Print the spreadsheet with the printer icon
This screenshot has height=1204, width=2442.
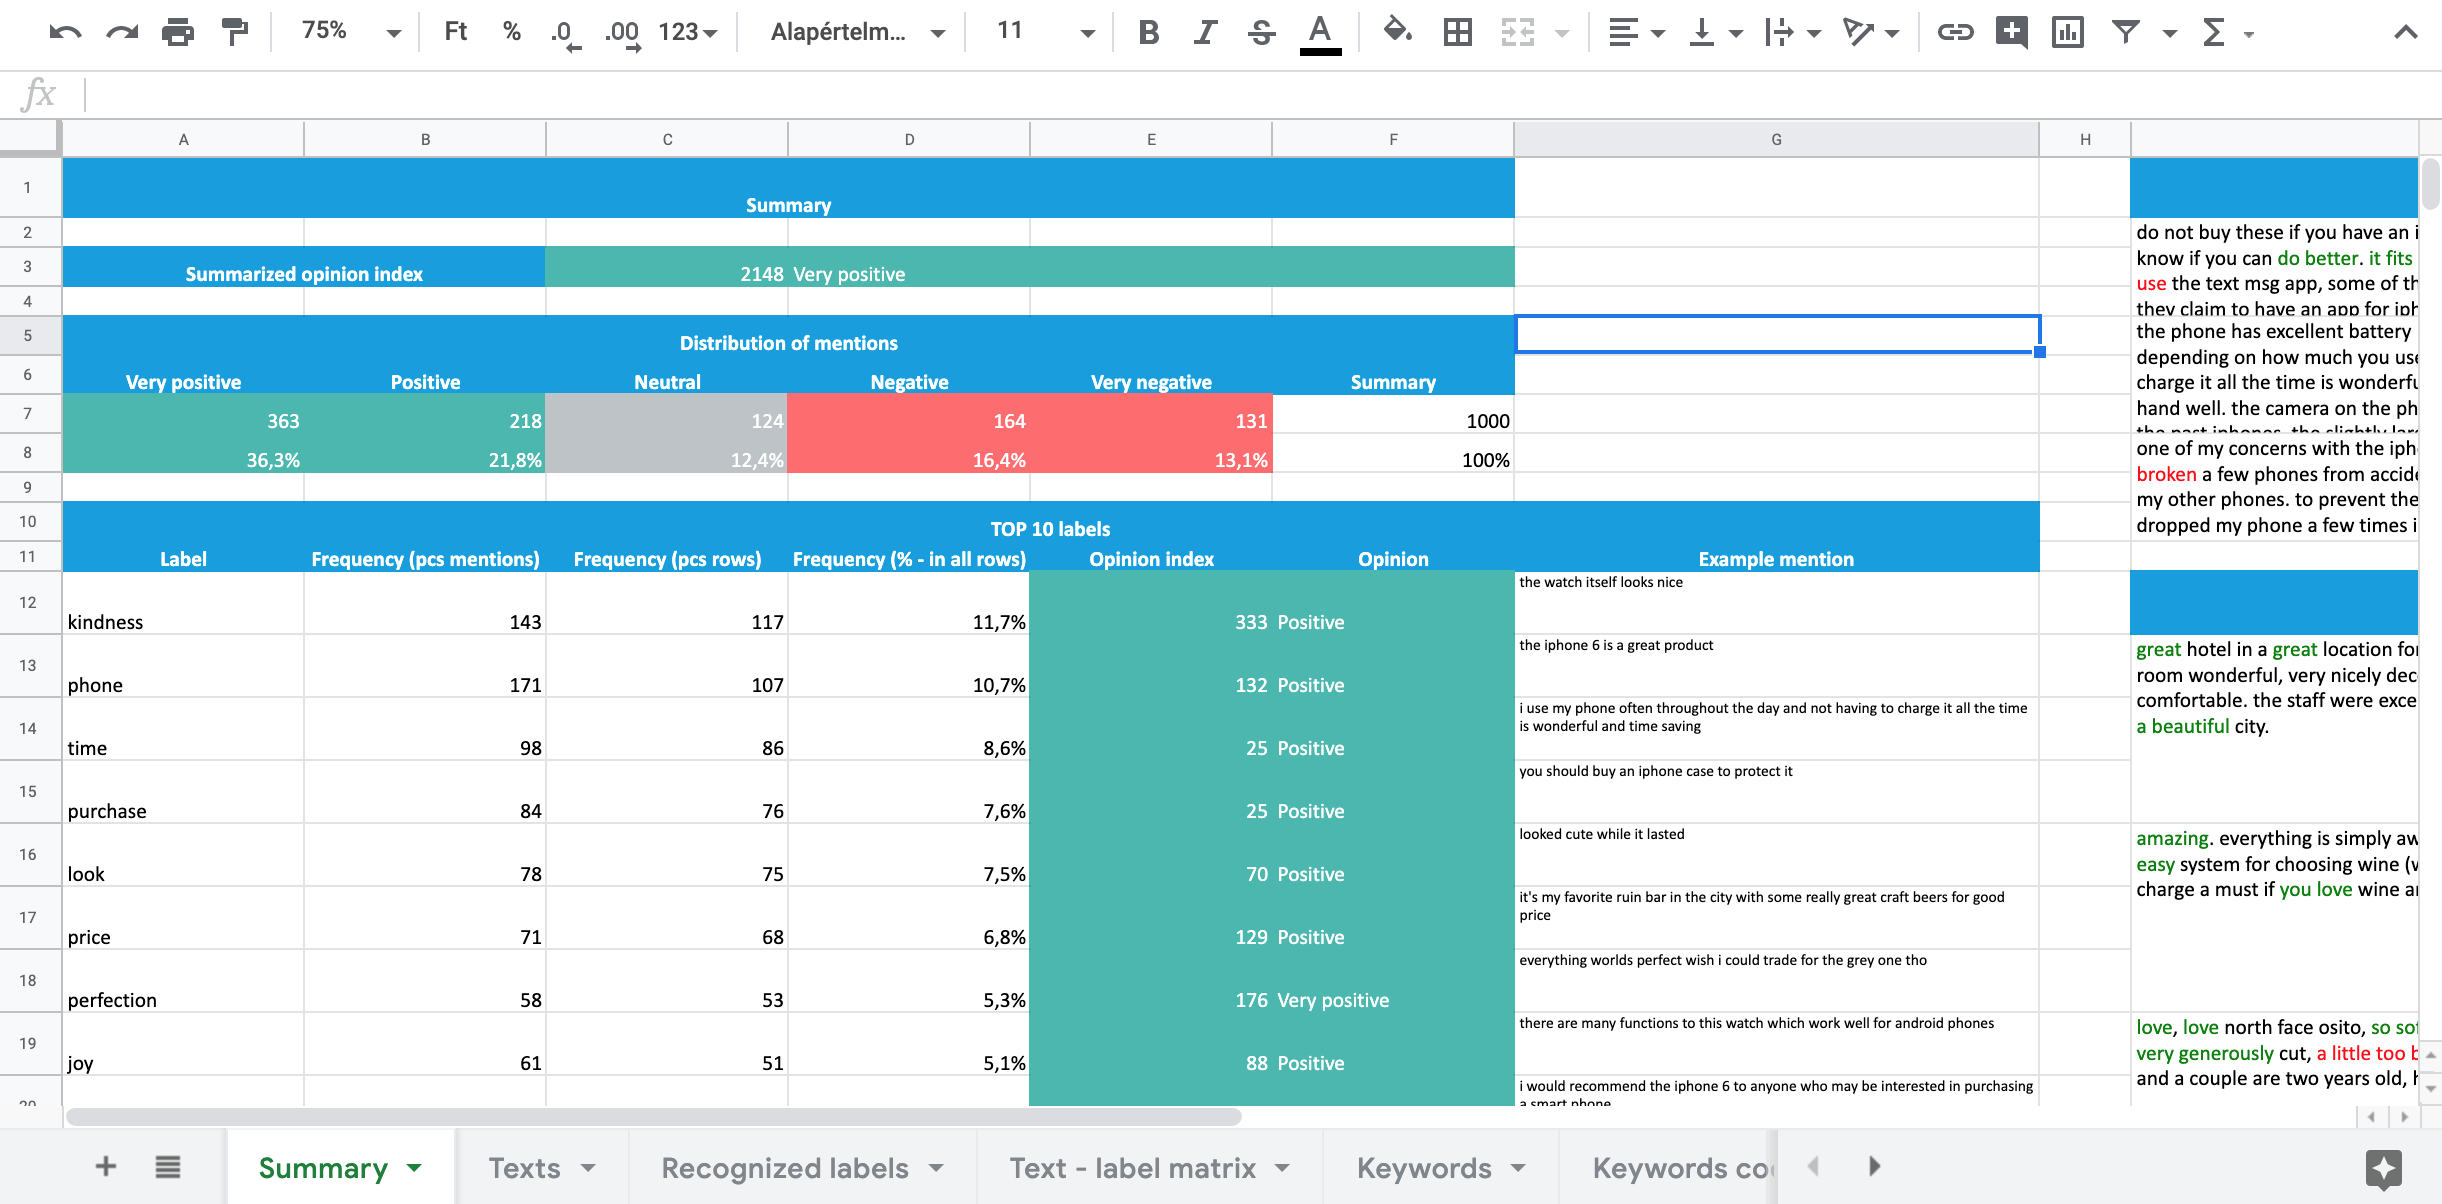[178, 32]
